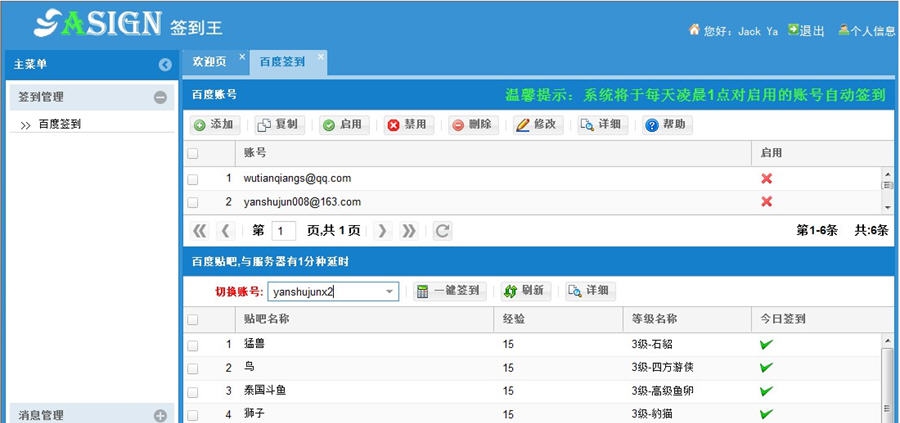
Task: Click the green check for 猛兽 row
Action: pos(766,344)
